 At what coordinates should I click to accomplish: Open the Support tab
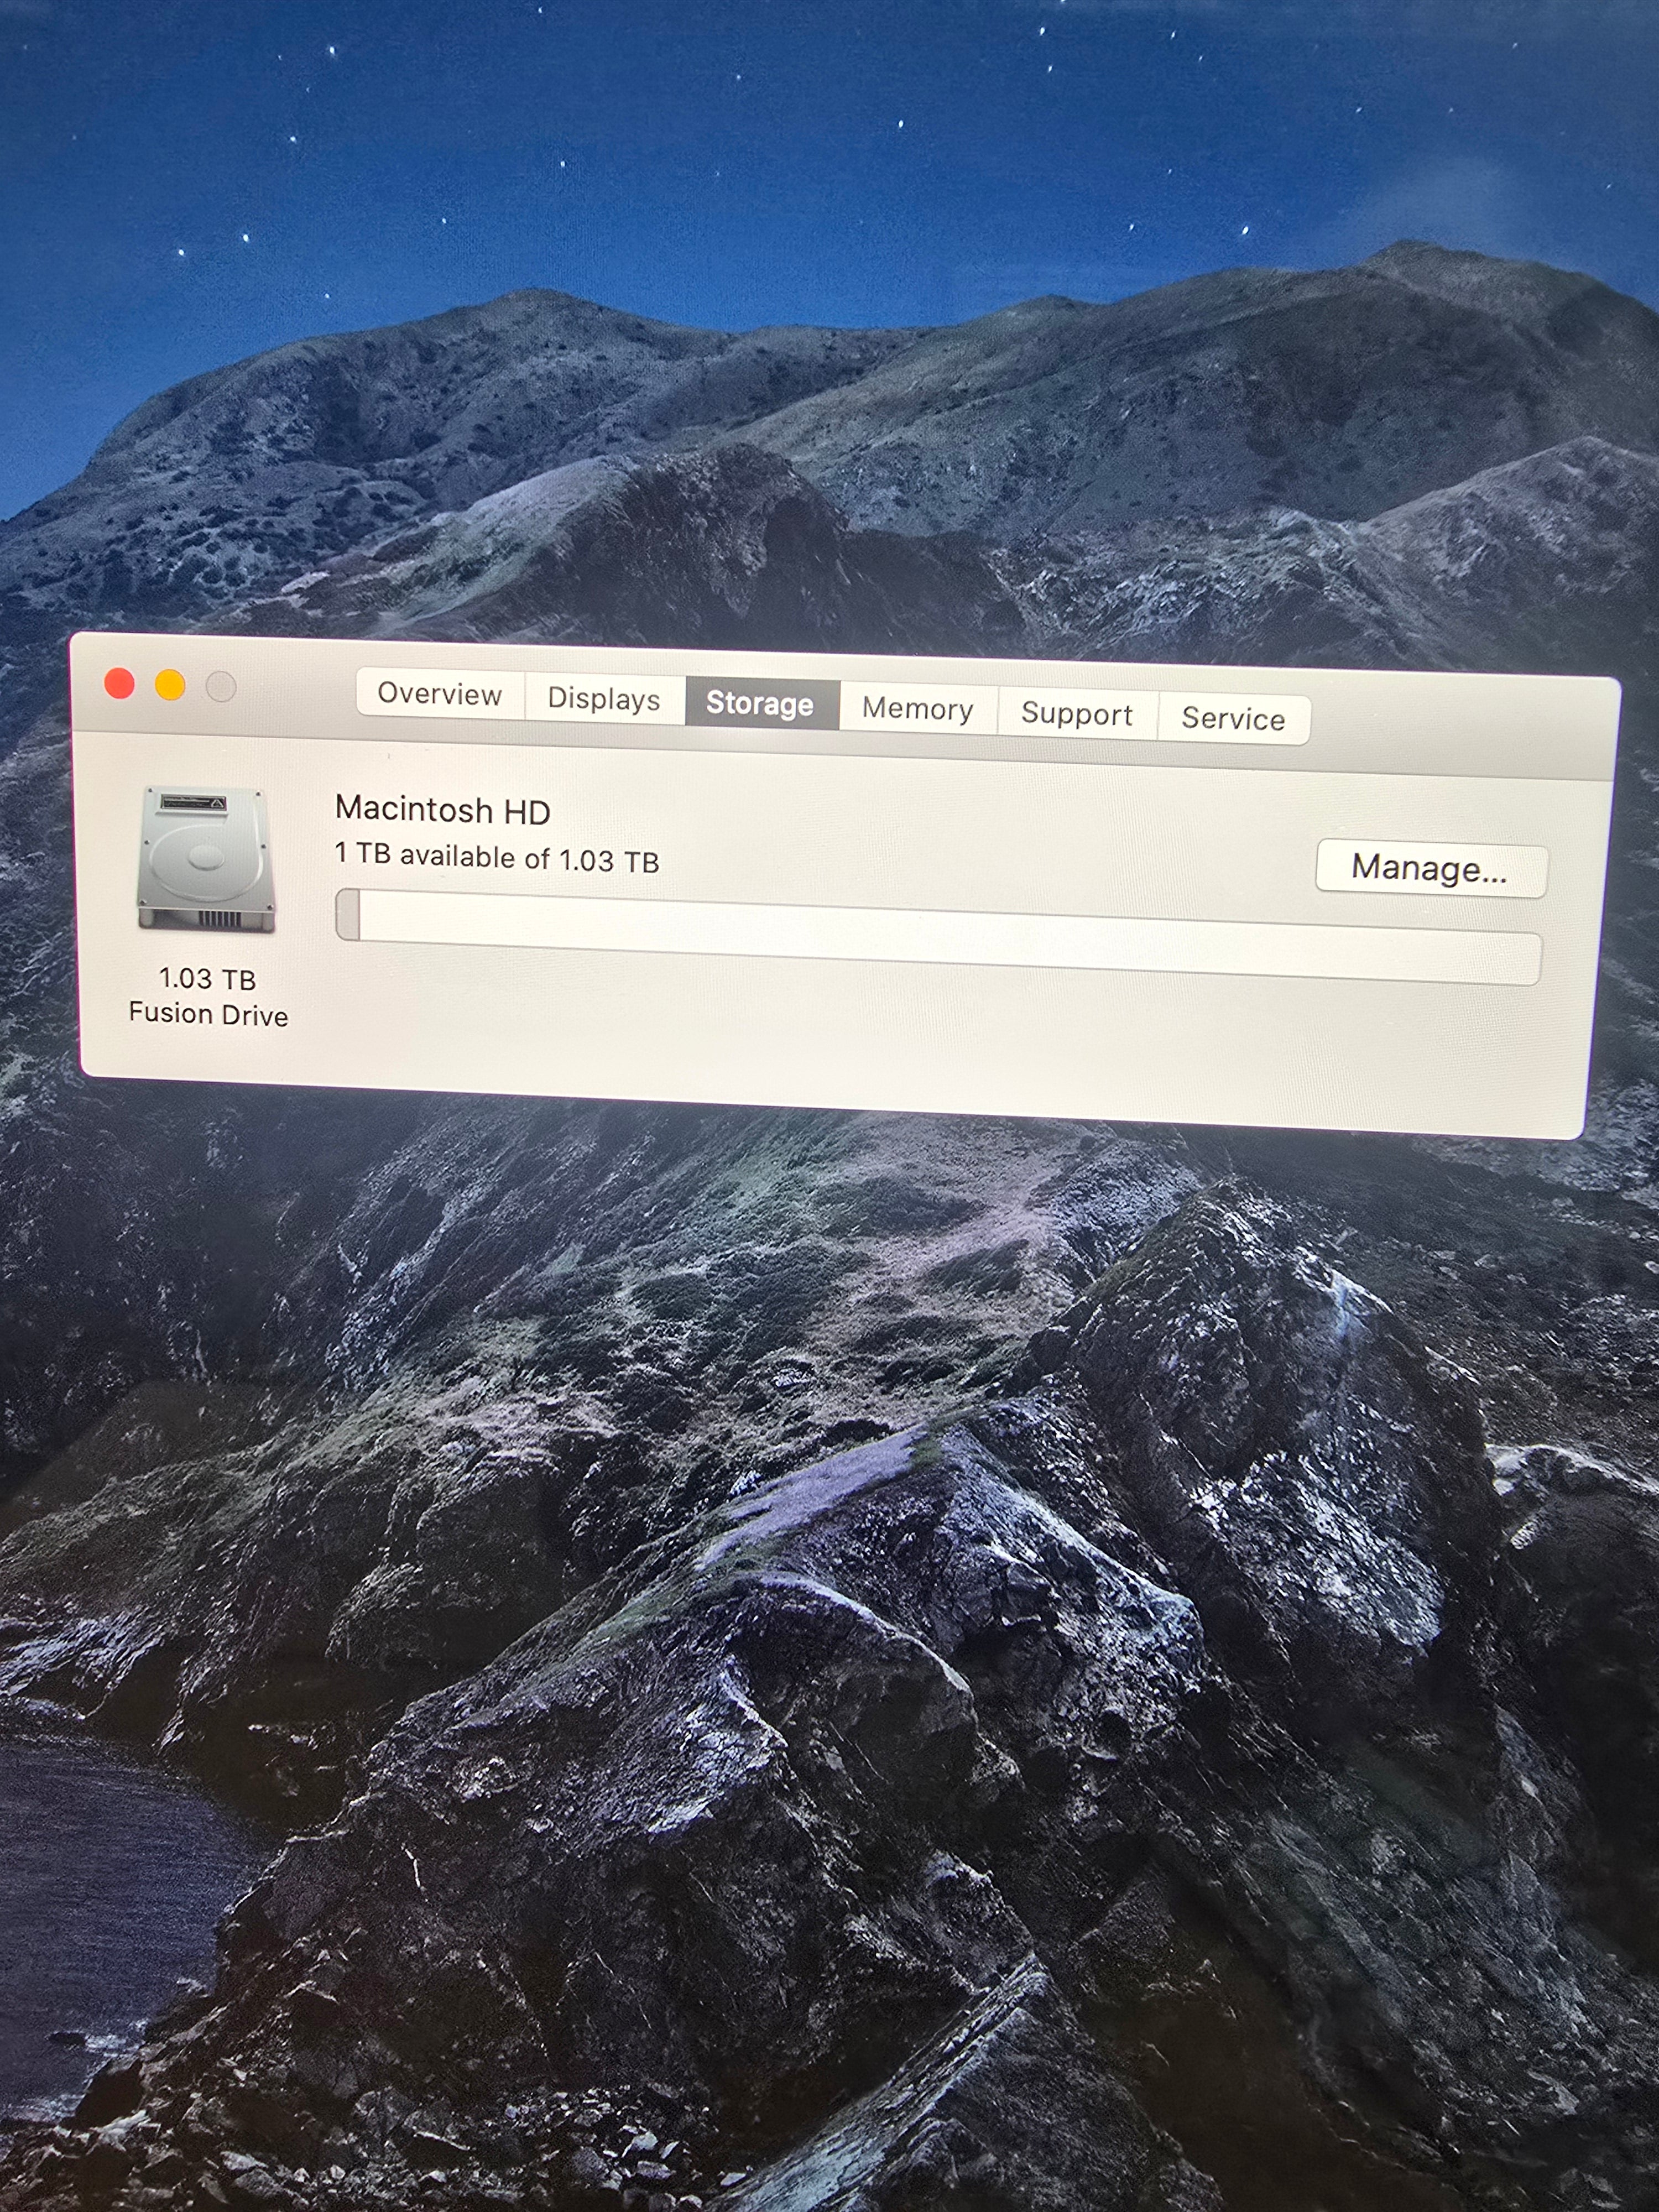pyautogui.click(x=1076, y=714)
